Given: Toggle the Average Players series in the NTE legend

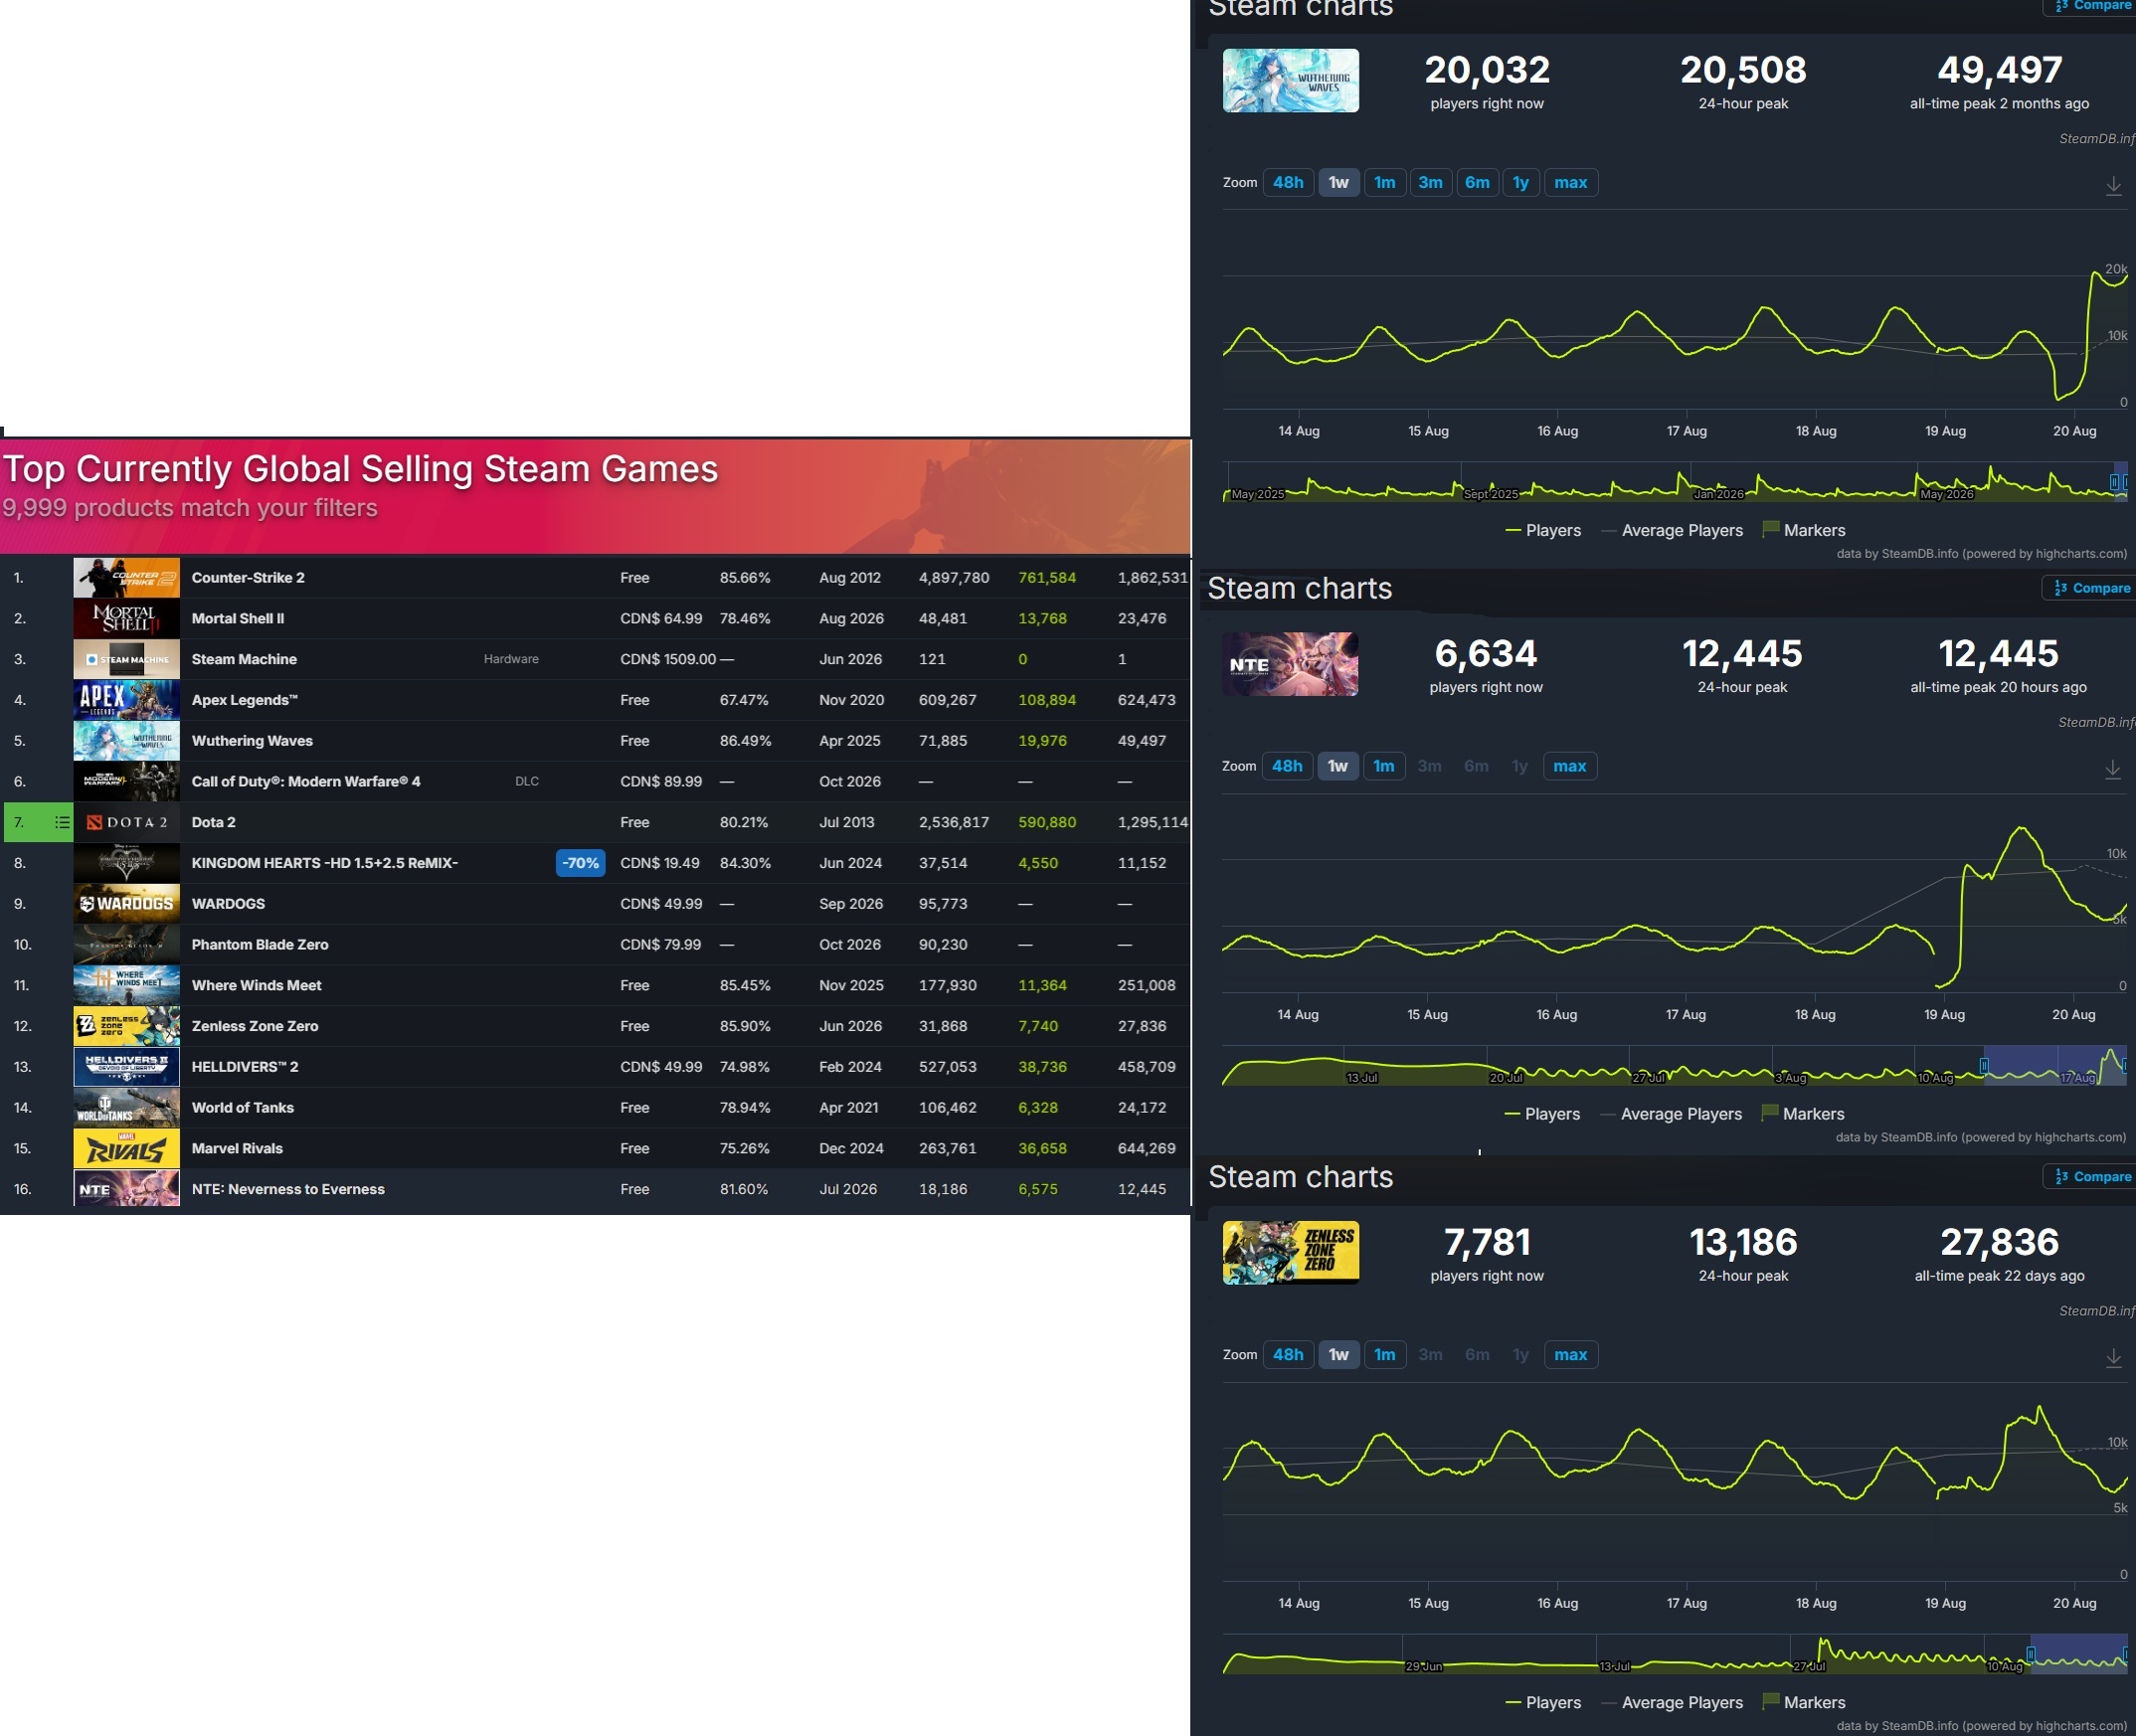Looking at the screenshot, I should coord(1671,1114).
